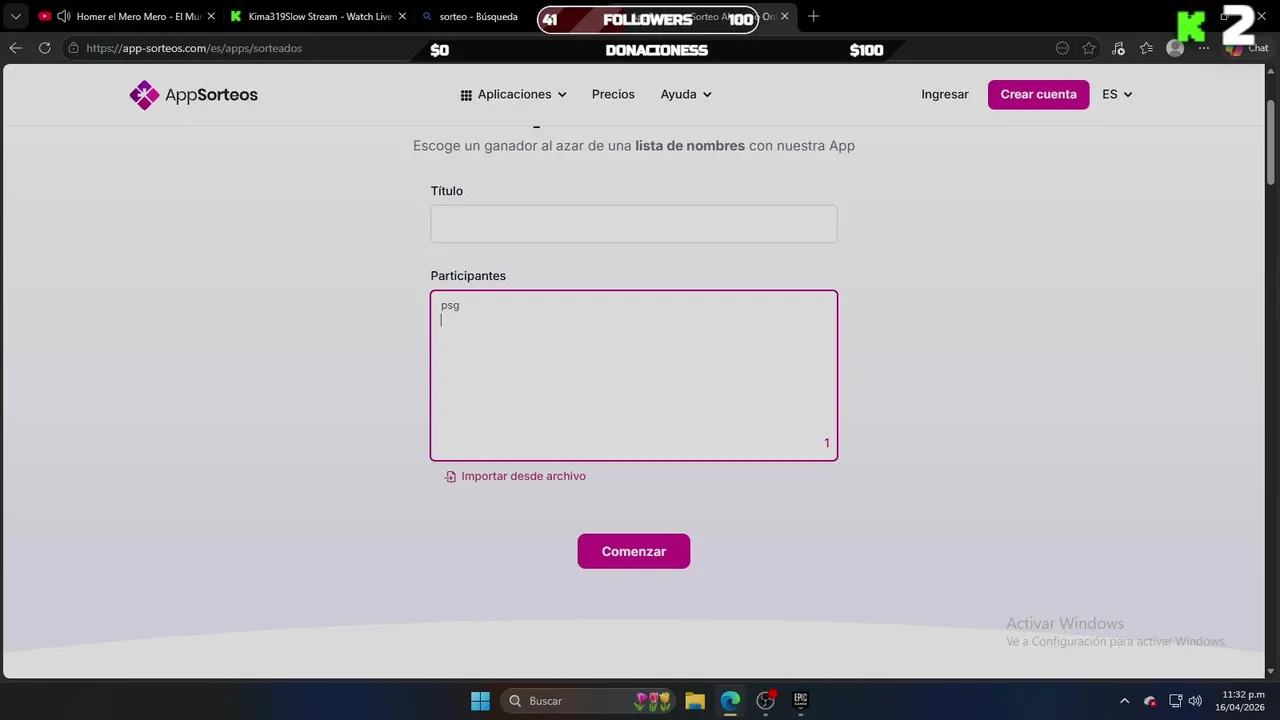Mute the Homer el Mero Mero tab audio

[x=63, y=16]
